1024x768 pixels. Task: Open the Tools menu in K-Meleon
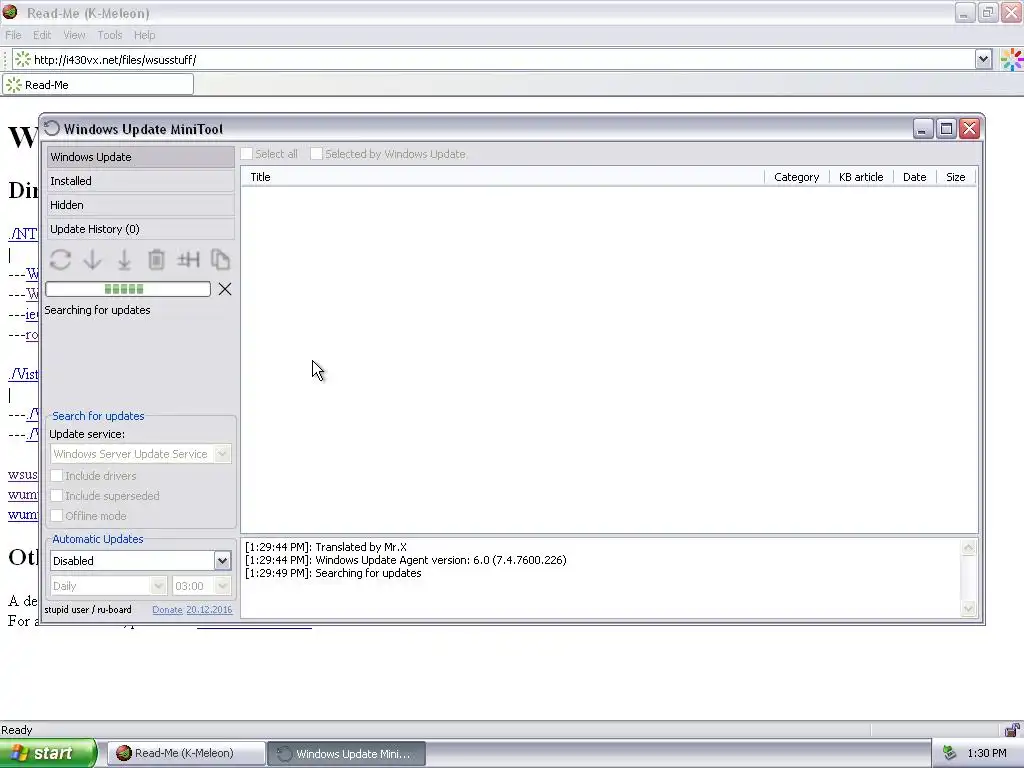[x=110, y=35]
